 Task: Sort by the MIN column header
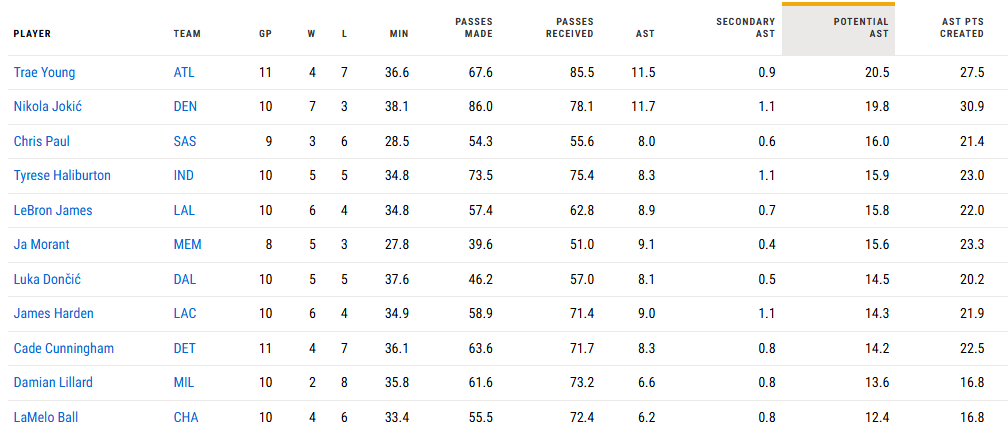pyautogui.click(x=399, y=34)
